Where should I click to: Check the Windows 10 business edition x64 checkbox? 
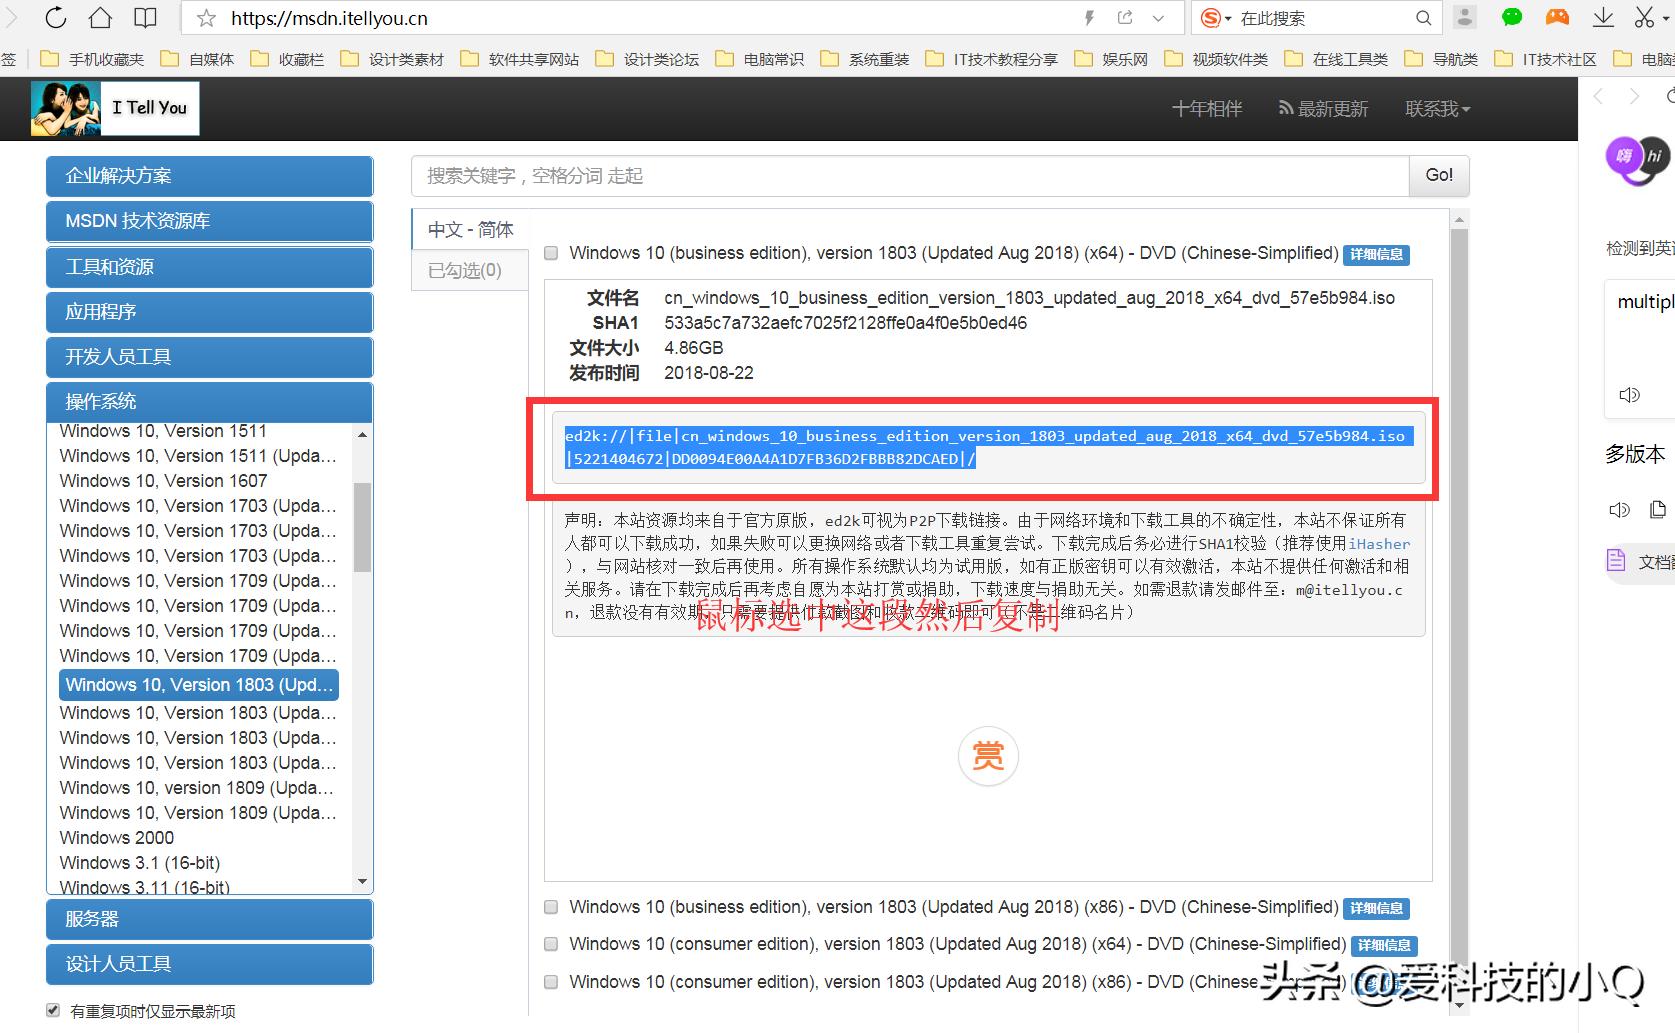click(551, 253)
